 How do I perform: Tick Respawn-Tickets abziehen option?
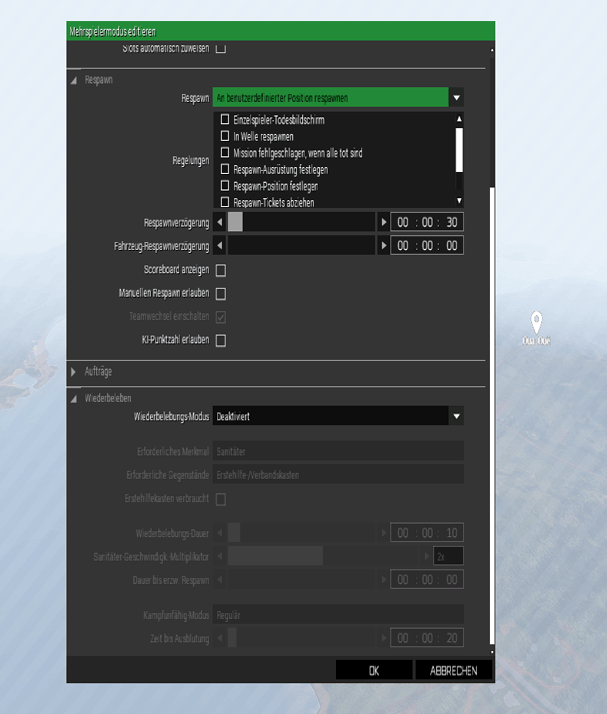click(225, 203)
